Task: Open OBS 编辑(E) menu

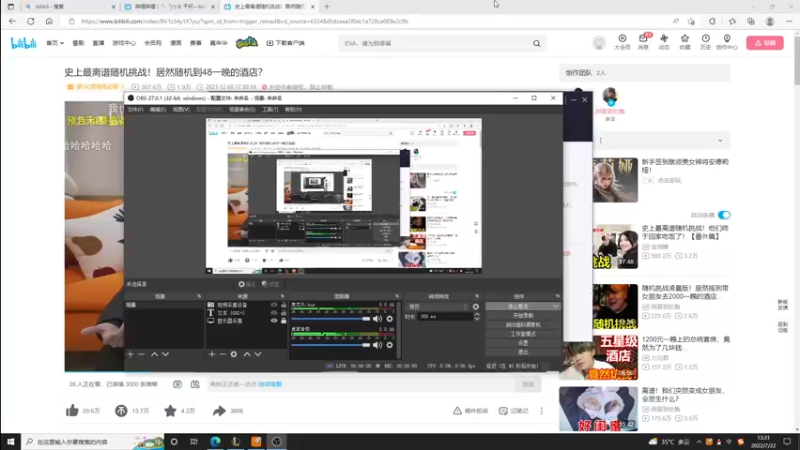Action: tap(158, 109)
